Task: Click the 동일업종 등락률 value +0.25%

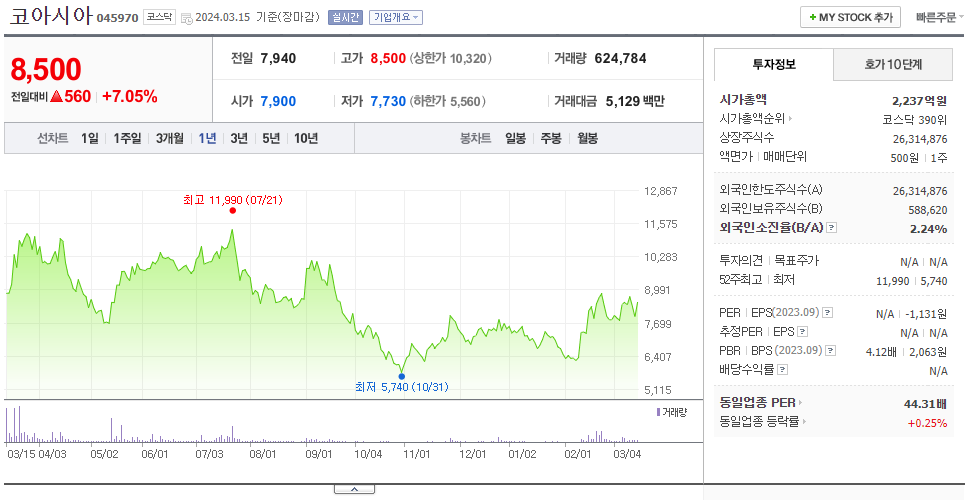Action: [x=927, y=423]
